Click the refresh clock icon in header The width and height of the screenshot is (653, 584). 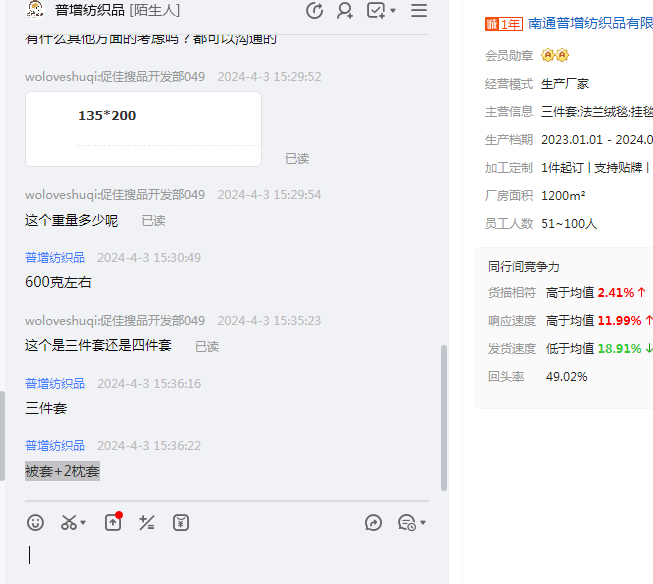[x=314, y=11]
